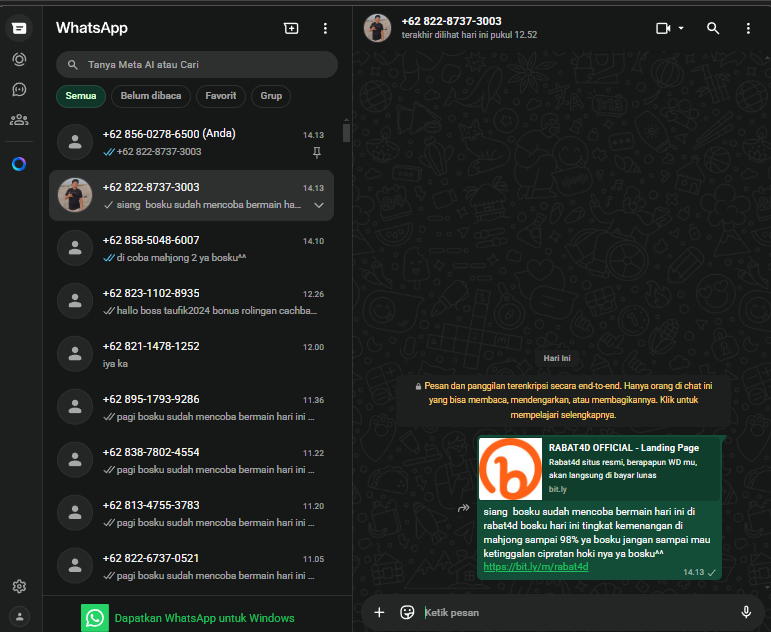
Task: Click the 'Hari Ini' date label
Action: (557, 358)
